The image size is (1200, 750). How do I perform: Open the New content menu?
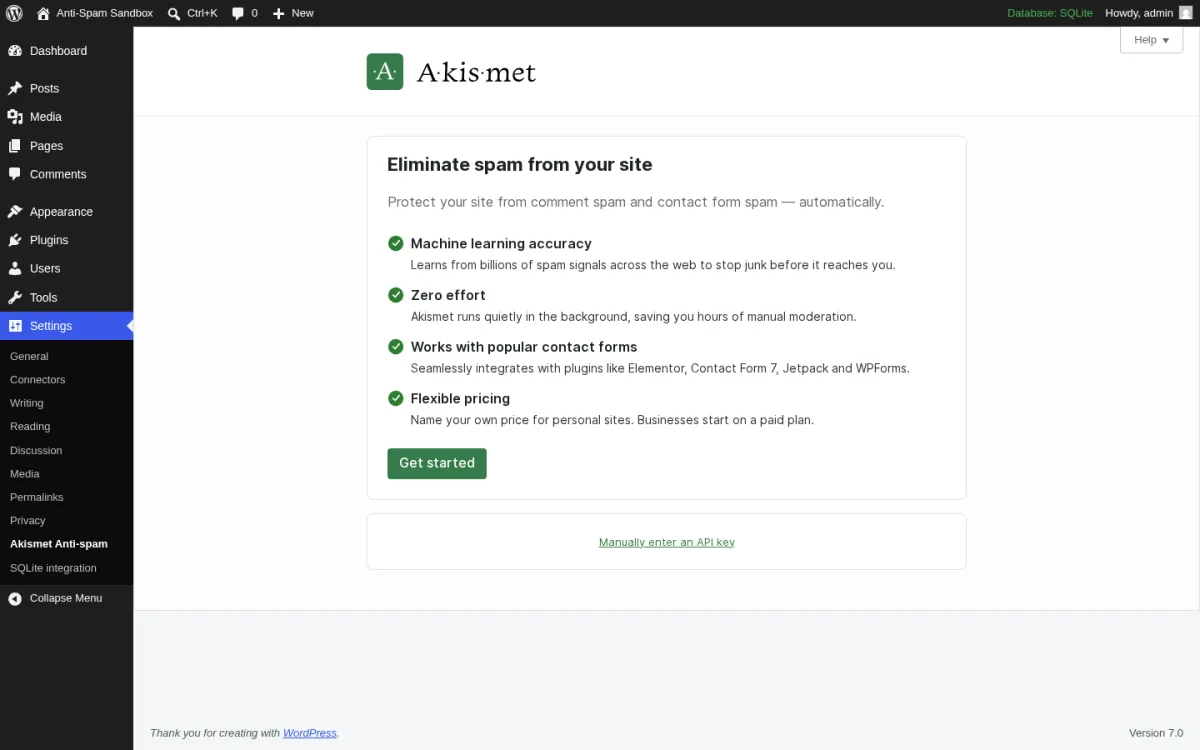(293, 13)
